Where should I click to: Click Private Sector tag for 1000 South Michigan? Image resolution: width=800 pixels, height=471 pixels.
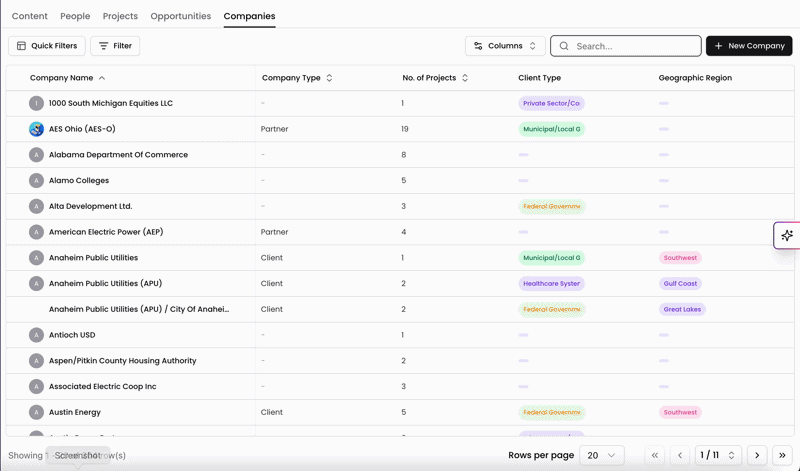coord(552,103)
